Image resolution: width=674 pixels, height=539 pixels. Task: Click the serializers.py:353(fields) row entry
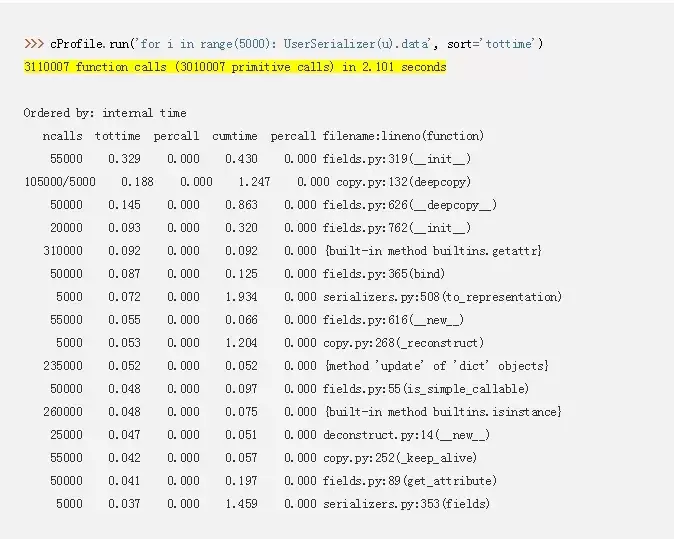coord(406,504)
